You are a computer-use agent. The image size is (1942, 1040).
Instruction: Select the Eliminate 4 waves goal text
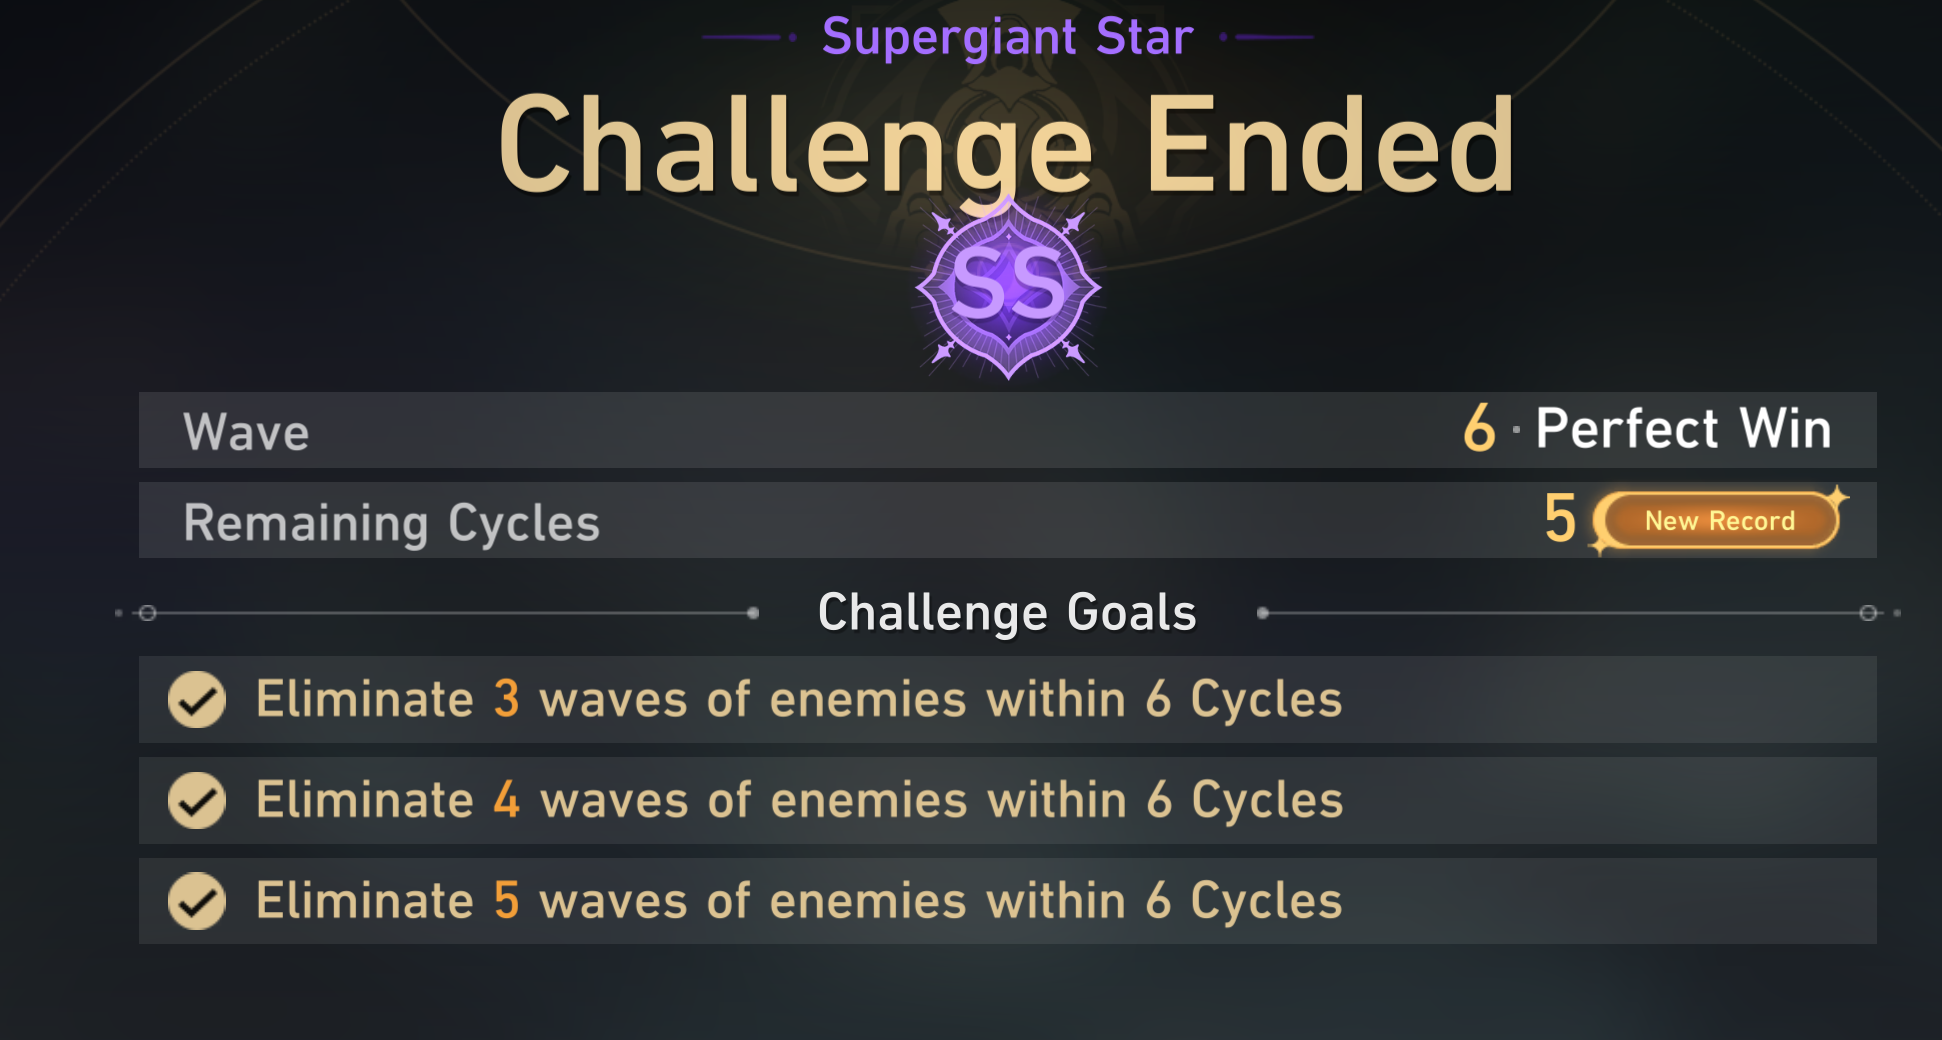(799, 800)
